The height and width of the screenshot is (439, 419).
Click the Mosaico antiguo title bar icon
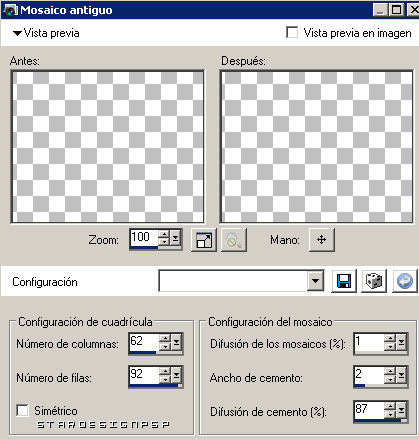coord(10,10)
